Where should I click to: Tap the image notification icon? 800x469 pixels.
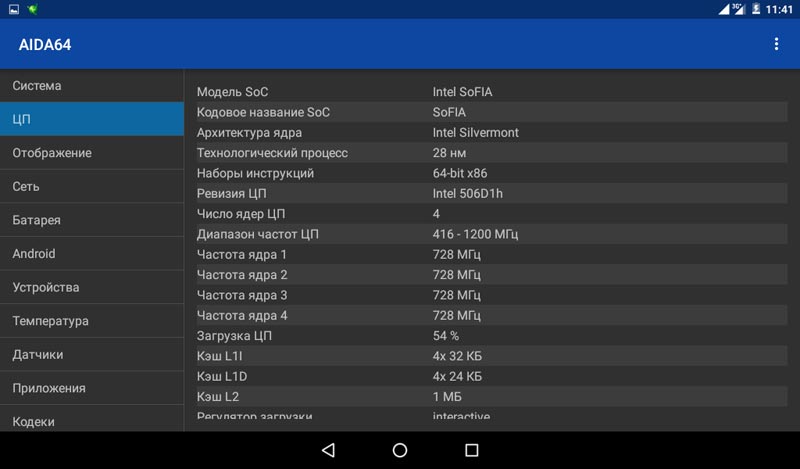tap(13, 9)
